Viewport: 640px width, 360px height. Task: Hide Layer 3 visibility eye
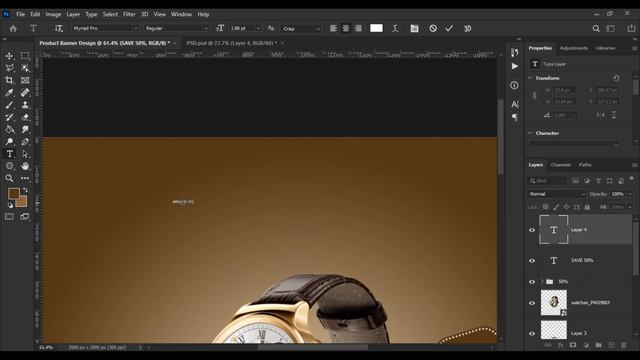pos(532,333)
